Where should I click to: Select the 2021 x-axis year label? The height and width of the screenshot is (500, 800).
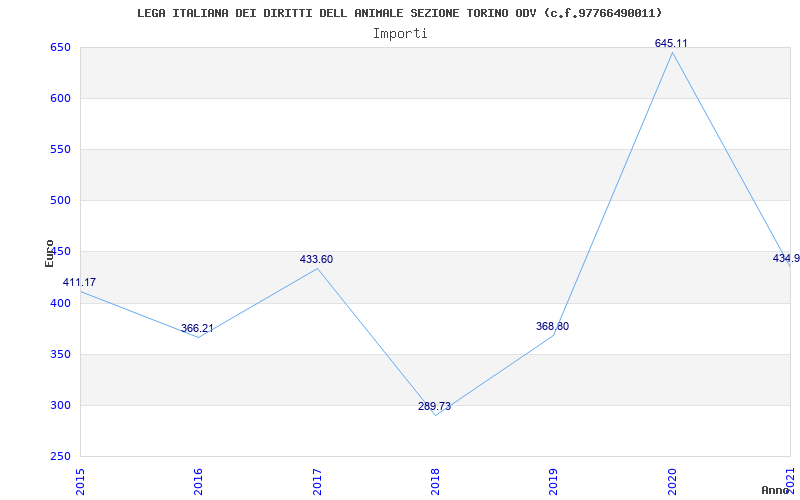pyautogui.click(x=790, y=481)
